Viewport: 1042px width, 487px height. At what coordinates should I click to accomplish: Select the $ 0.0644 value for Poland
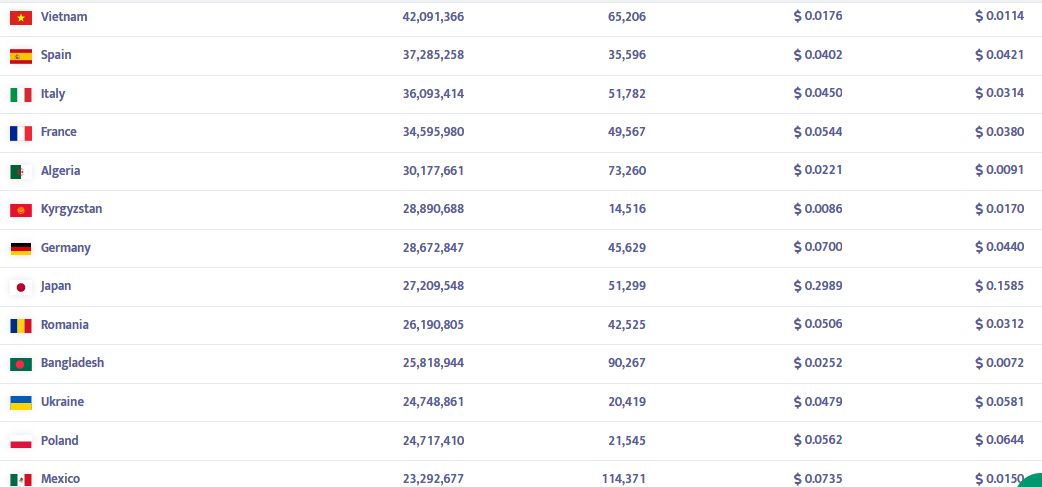[x=1000, y=441]
